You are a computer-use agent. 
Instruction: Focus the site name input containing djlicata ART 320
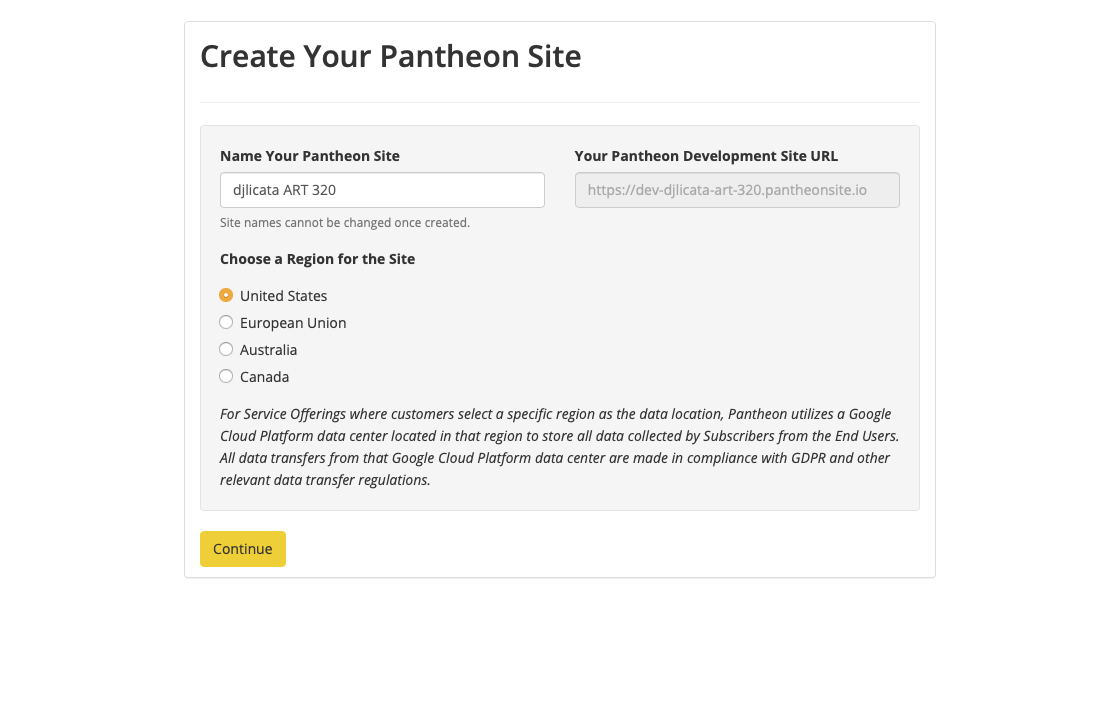[x=382, y=190]
